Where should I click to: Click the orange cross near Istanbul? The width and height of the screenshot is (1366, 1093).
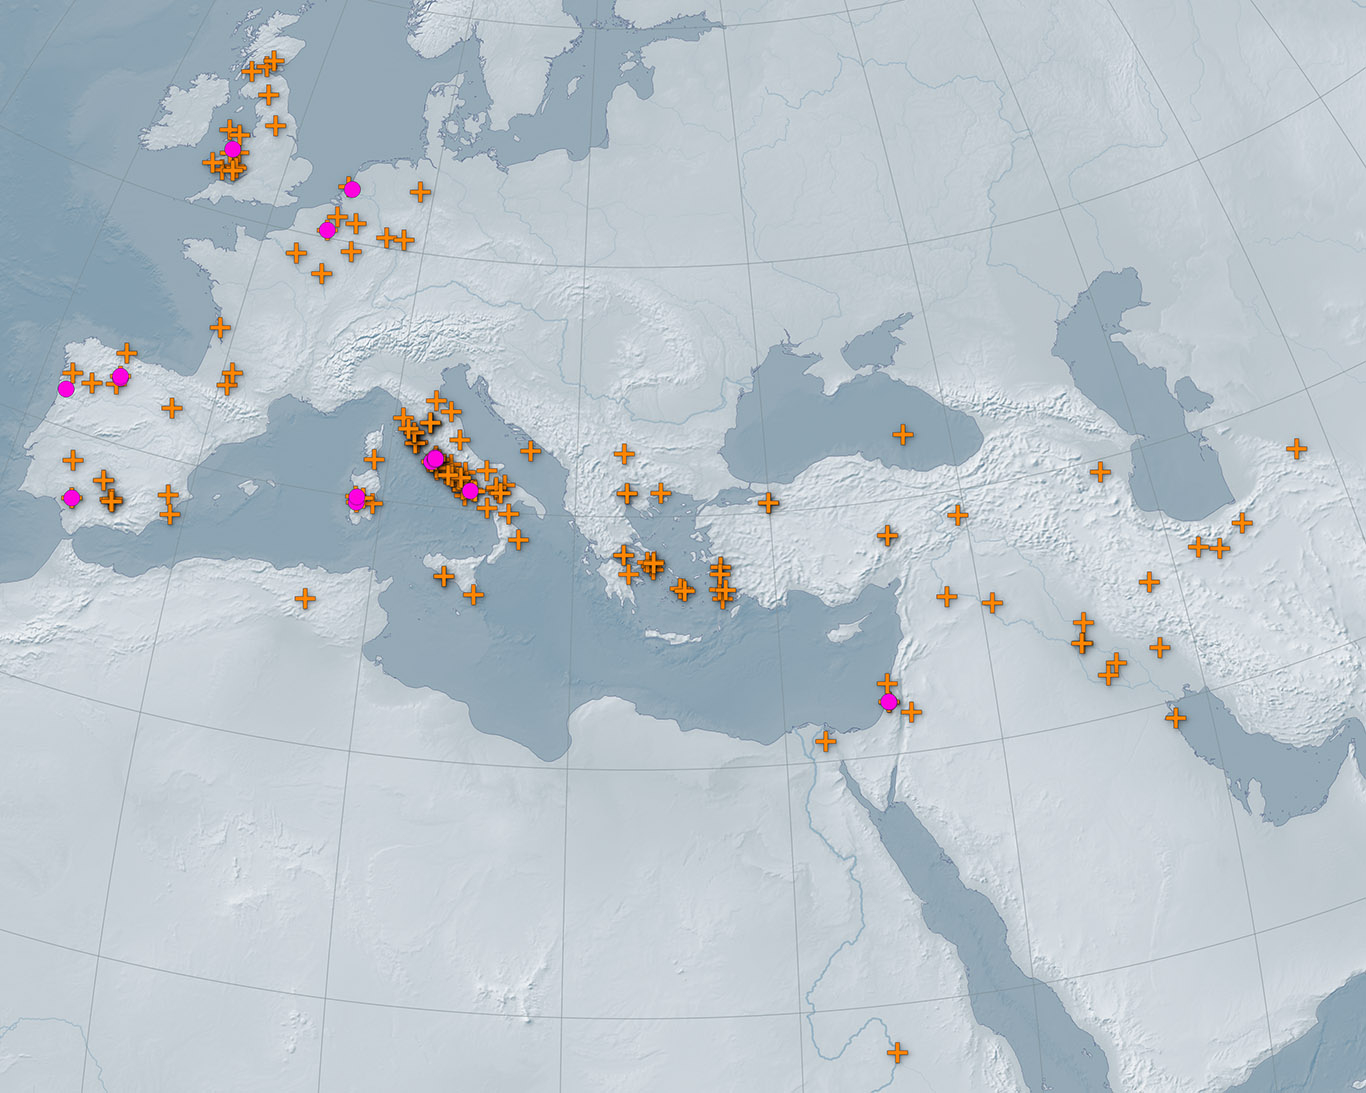(768, 502)
